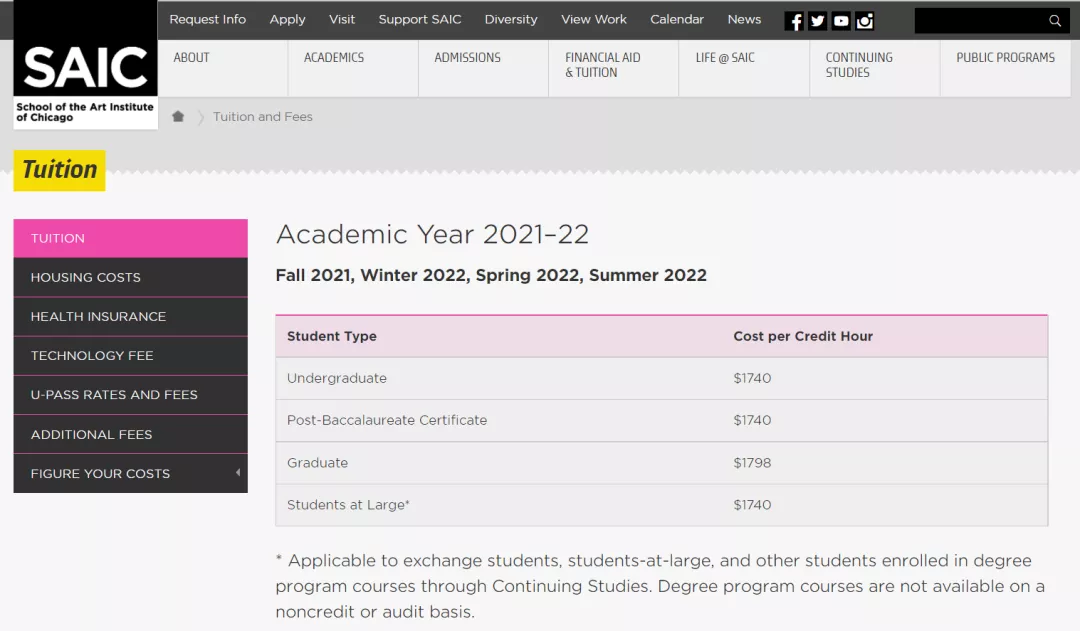Open the About menu
The width and height of the screenshot is (1080, 631).
(x=222, y=68)
